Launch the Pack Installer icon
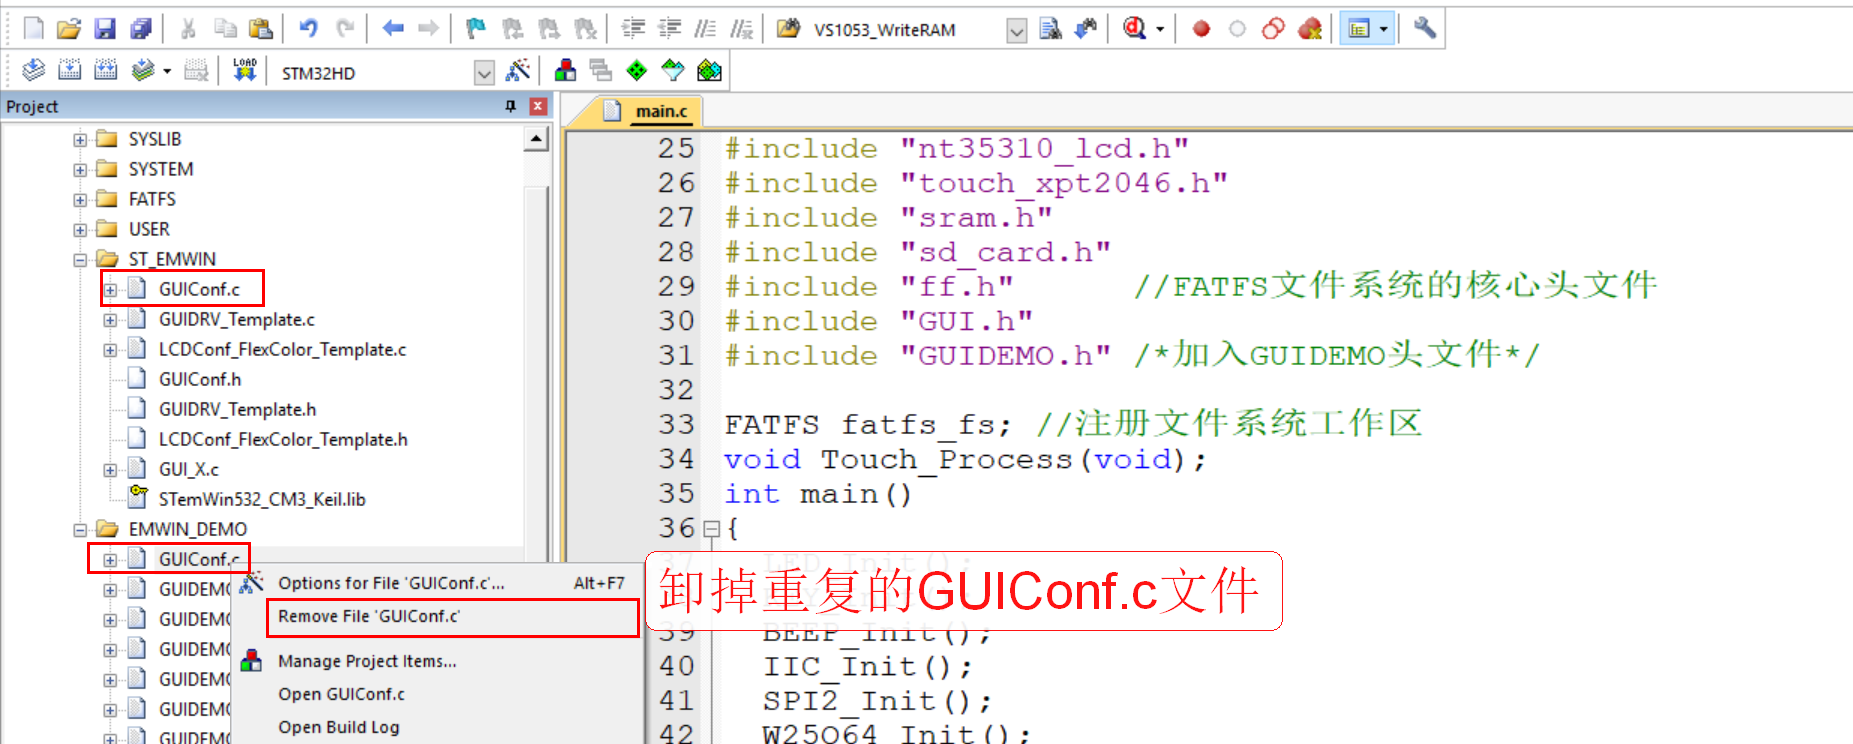Screen dimensions: 1853x744 point(709,70)
